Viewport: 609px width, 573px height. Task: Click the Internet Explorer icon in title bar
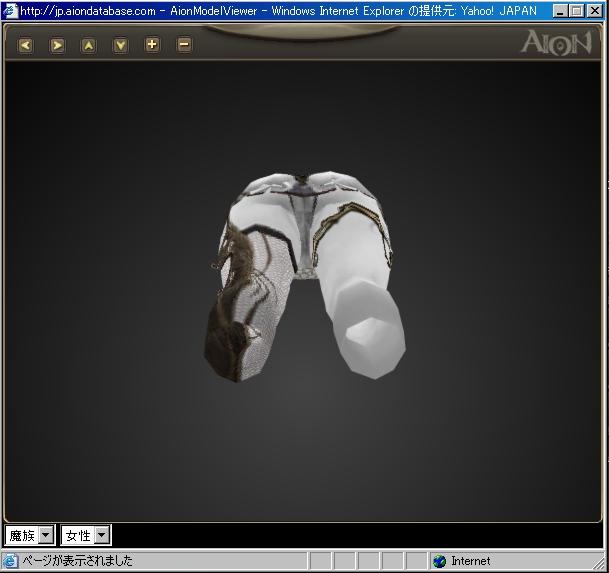[x=11, y=11]
